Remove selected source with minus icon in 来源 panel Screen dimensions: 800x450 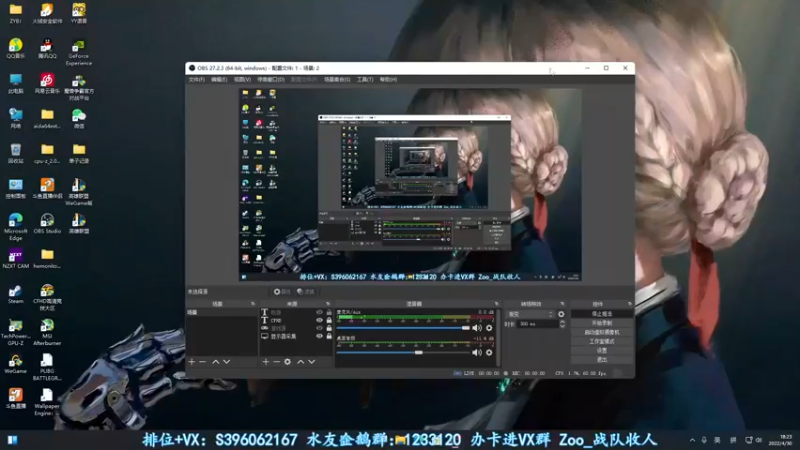tap(276, 362)
